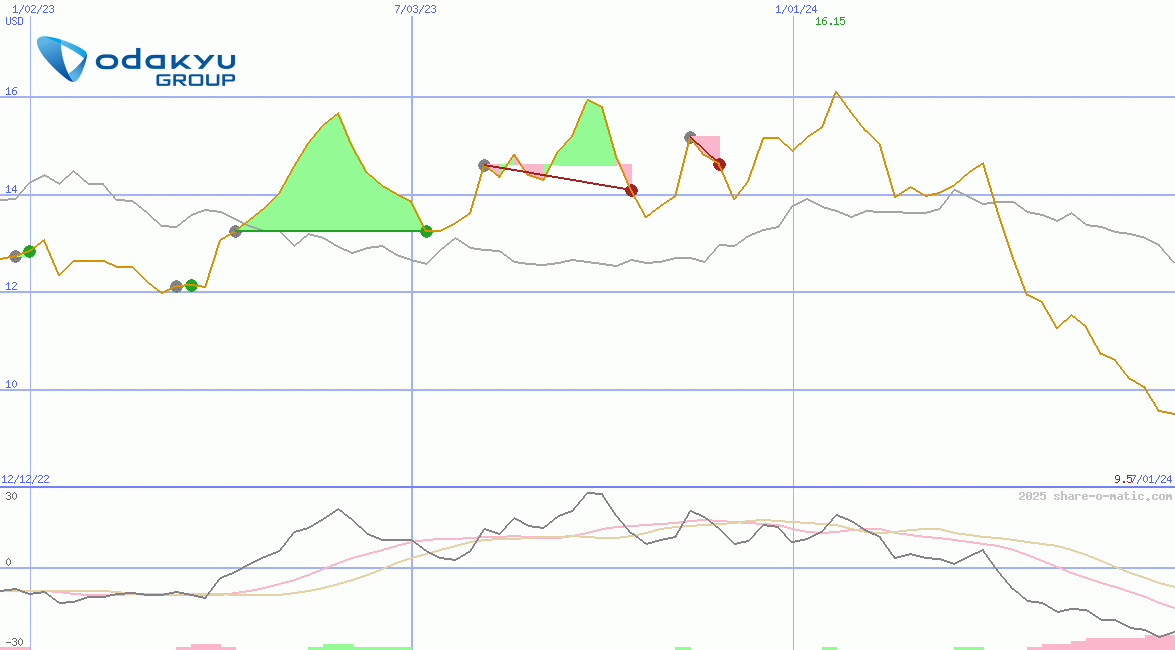Image resolution: width=1175 pixels, height=650 pixels.
Task: Click green marker ending the large green area
Action: pos(426,231)
